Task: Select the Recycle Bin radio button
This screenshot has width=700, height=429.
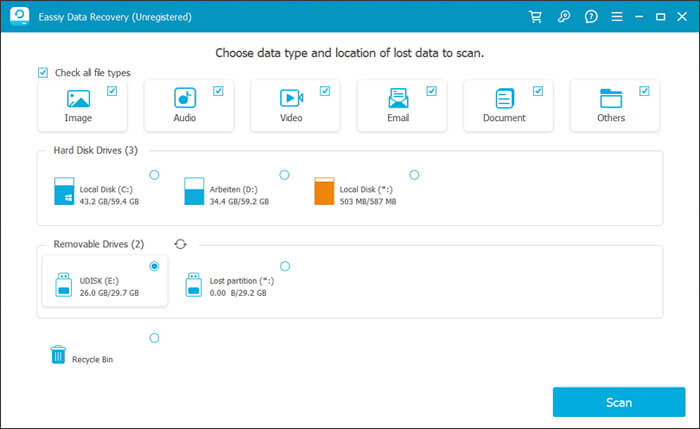Action: tap(154, 338)
